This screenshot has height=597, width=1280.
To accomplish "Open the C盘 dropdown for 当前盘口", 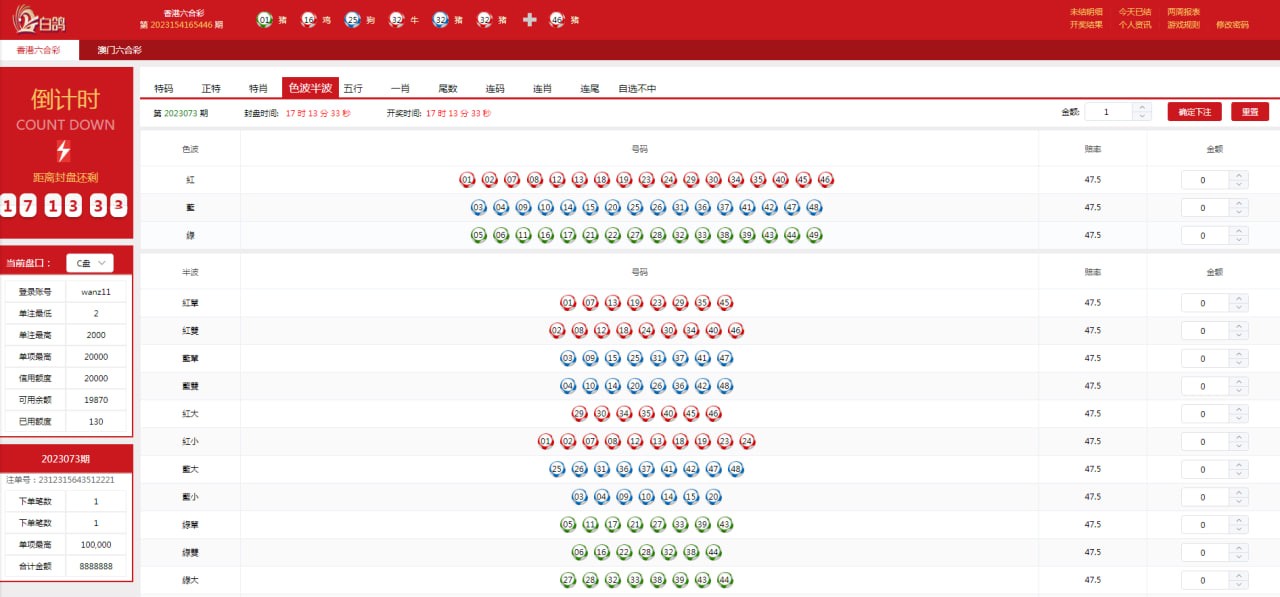I will click(x=90, y=263).
